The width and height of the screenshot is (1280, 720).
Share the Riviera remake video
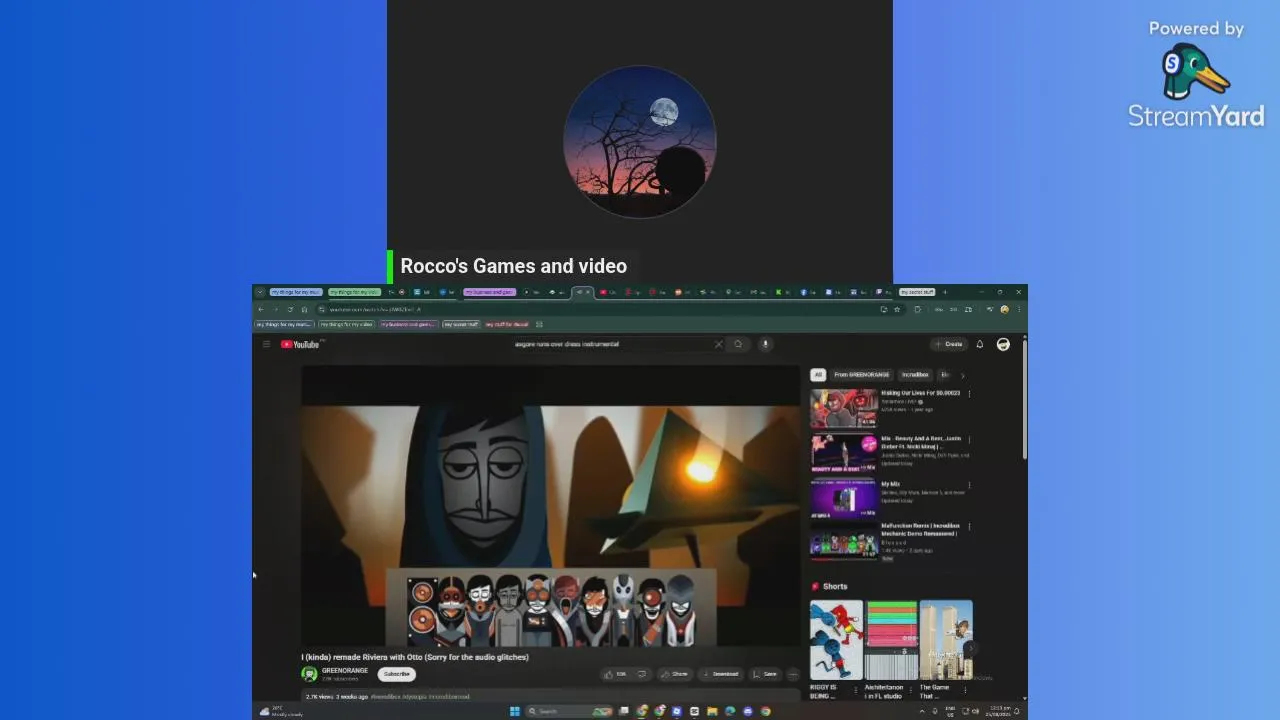coord(675,674)
